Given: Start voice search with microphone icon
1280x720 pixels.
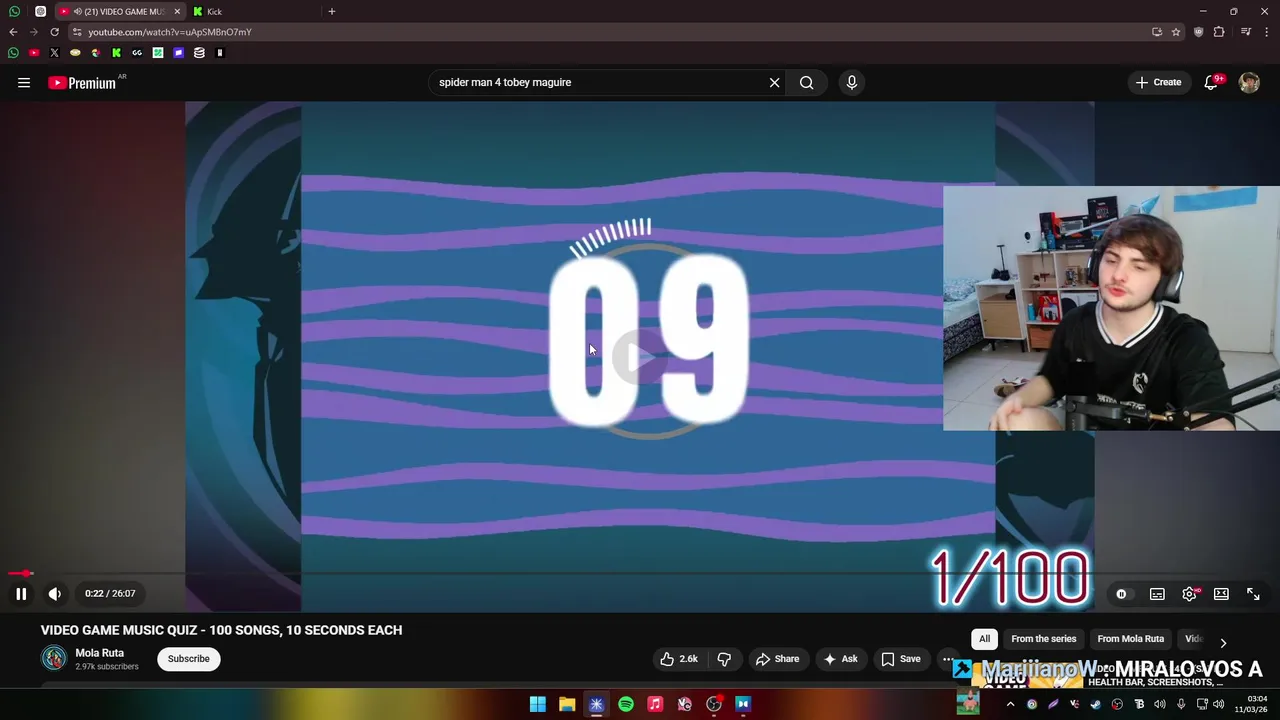Looking at the screenshot, I should click(851, 83).
